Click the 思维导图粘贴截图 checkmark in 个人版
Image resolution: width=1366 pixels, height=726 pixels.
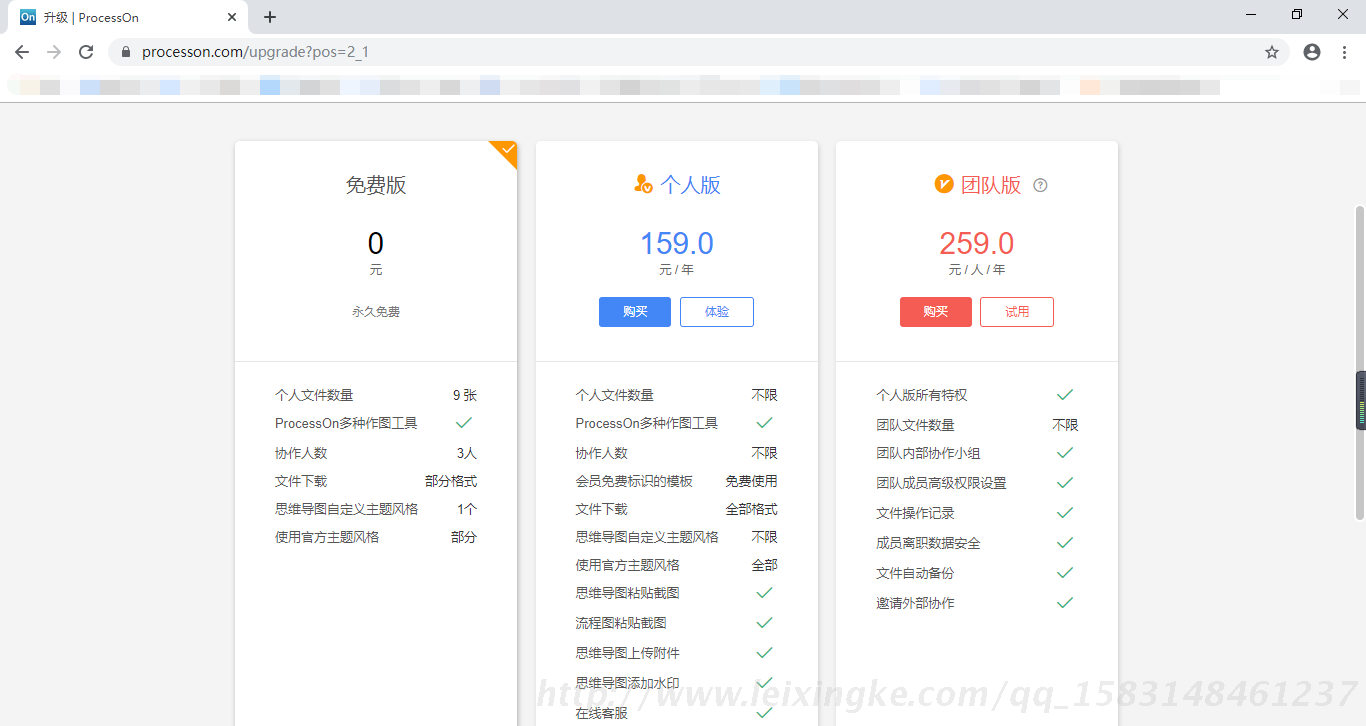point(764,593)
